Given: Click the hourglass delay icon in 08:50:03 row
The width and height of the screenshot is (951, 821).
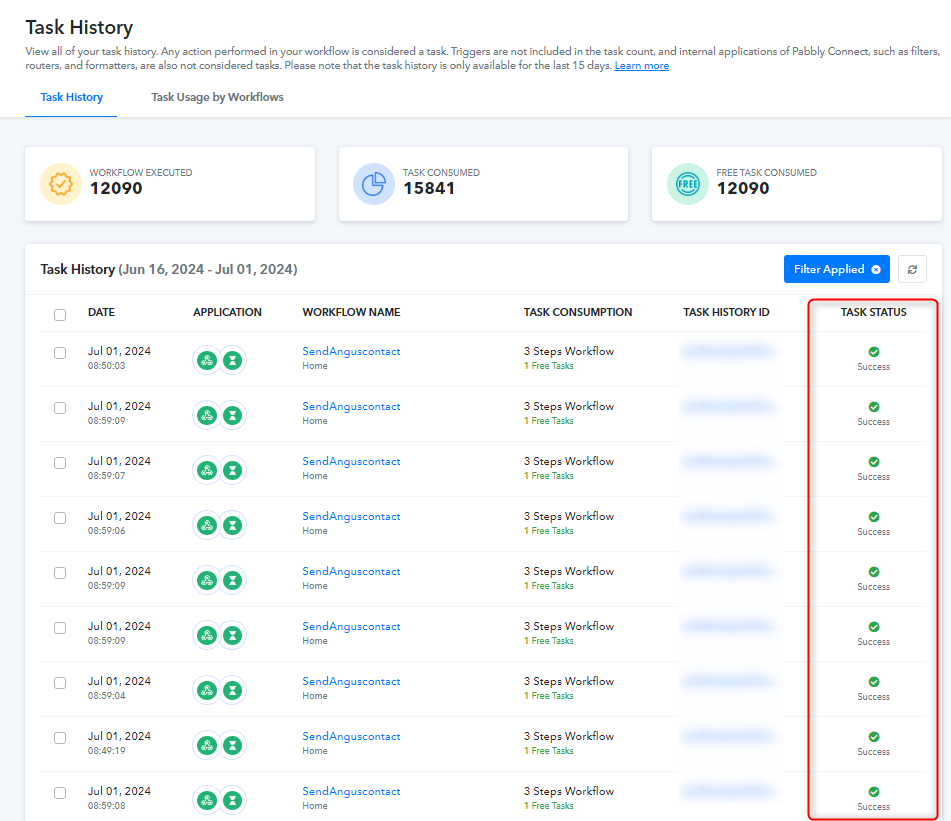Looking at the screenshot, I should coord(232,361).
